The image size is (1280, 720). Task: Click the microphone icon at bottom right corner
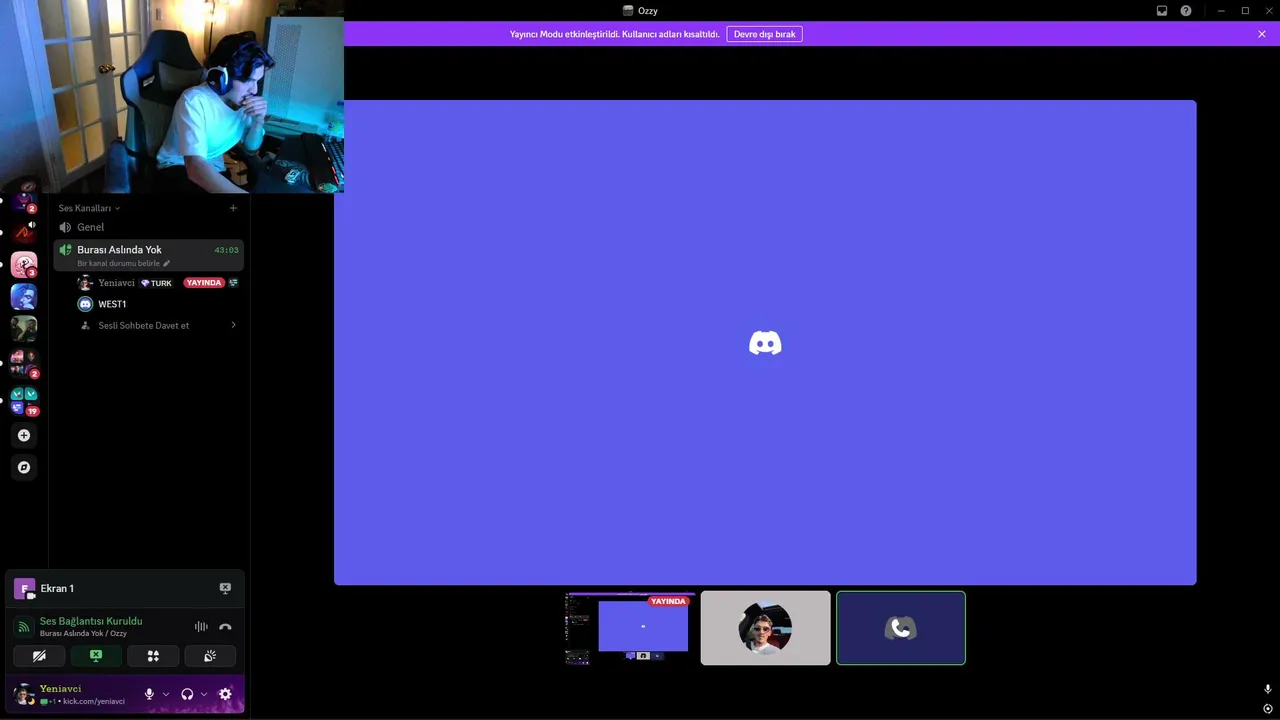tap(1268, 690)
